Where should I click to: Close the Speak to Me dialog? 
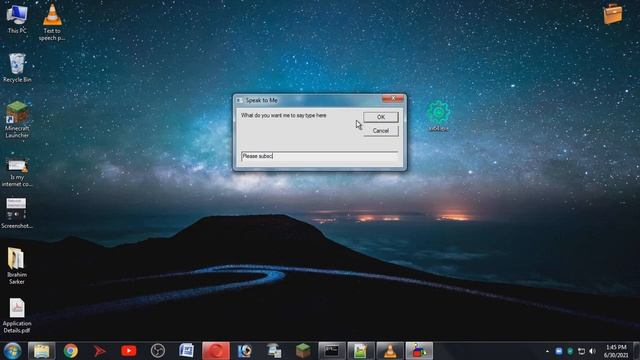(393, 99)
